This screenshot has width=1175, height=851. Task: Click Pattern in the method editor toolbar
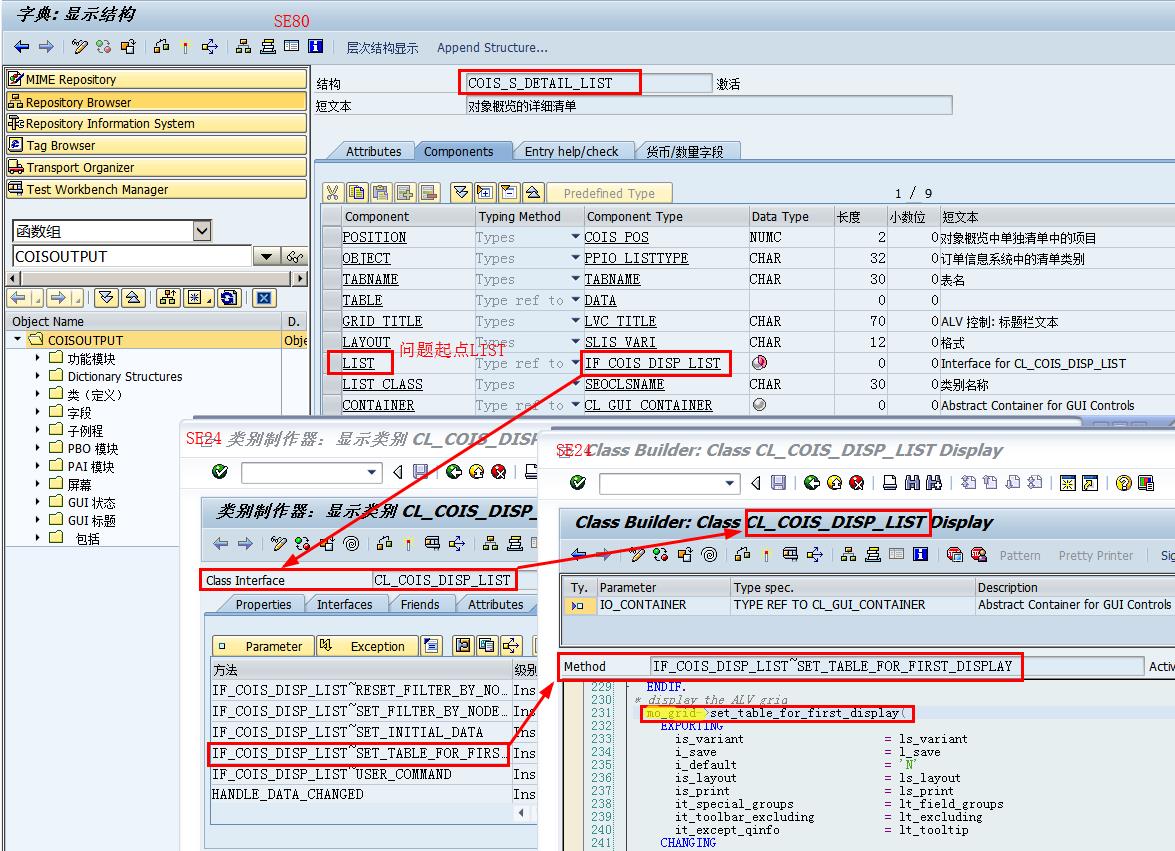point(1020,555)
